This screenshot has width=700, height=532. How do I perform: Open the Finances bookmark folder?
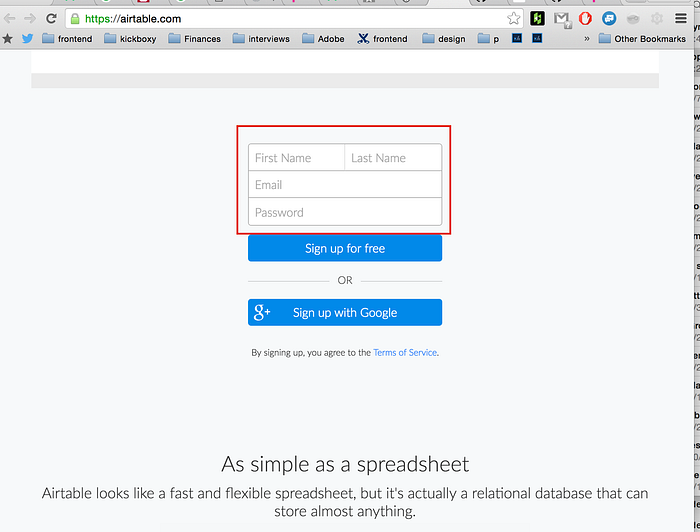(194, 39)
